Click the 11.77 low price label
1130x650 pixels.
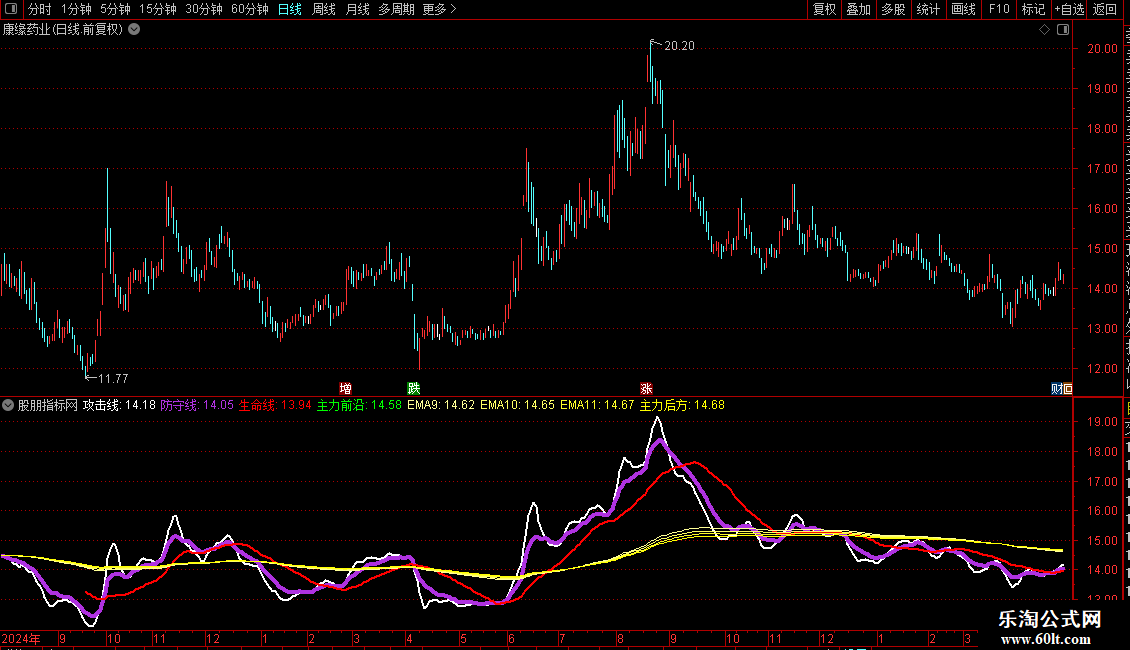[x=112, y=378]
